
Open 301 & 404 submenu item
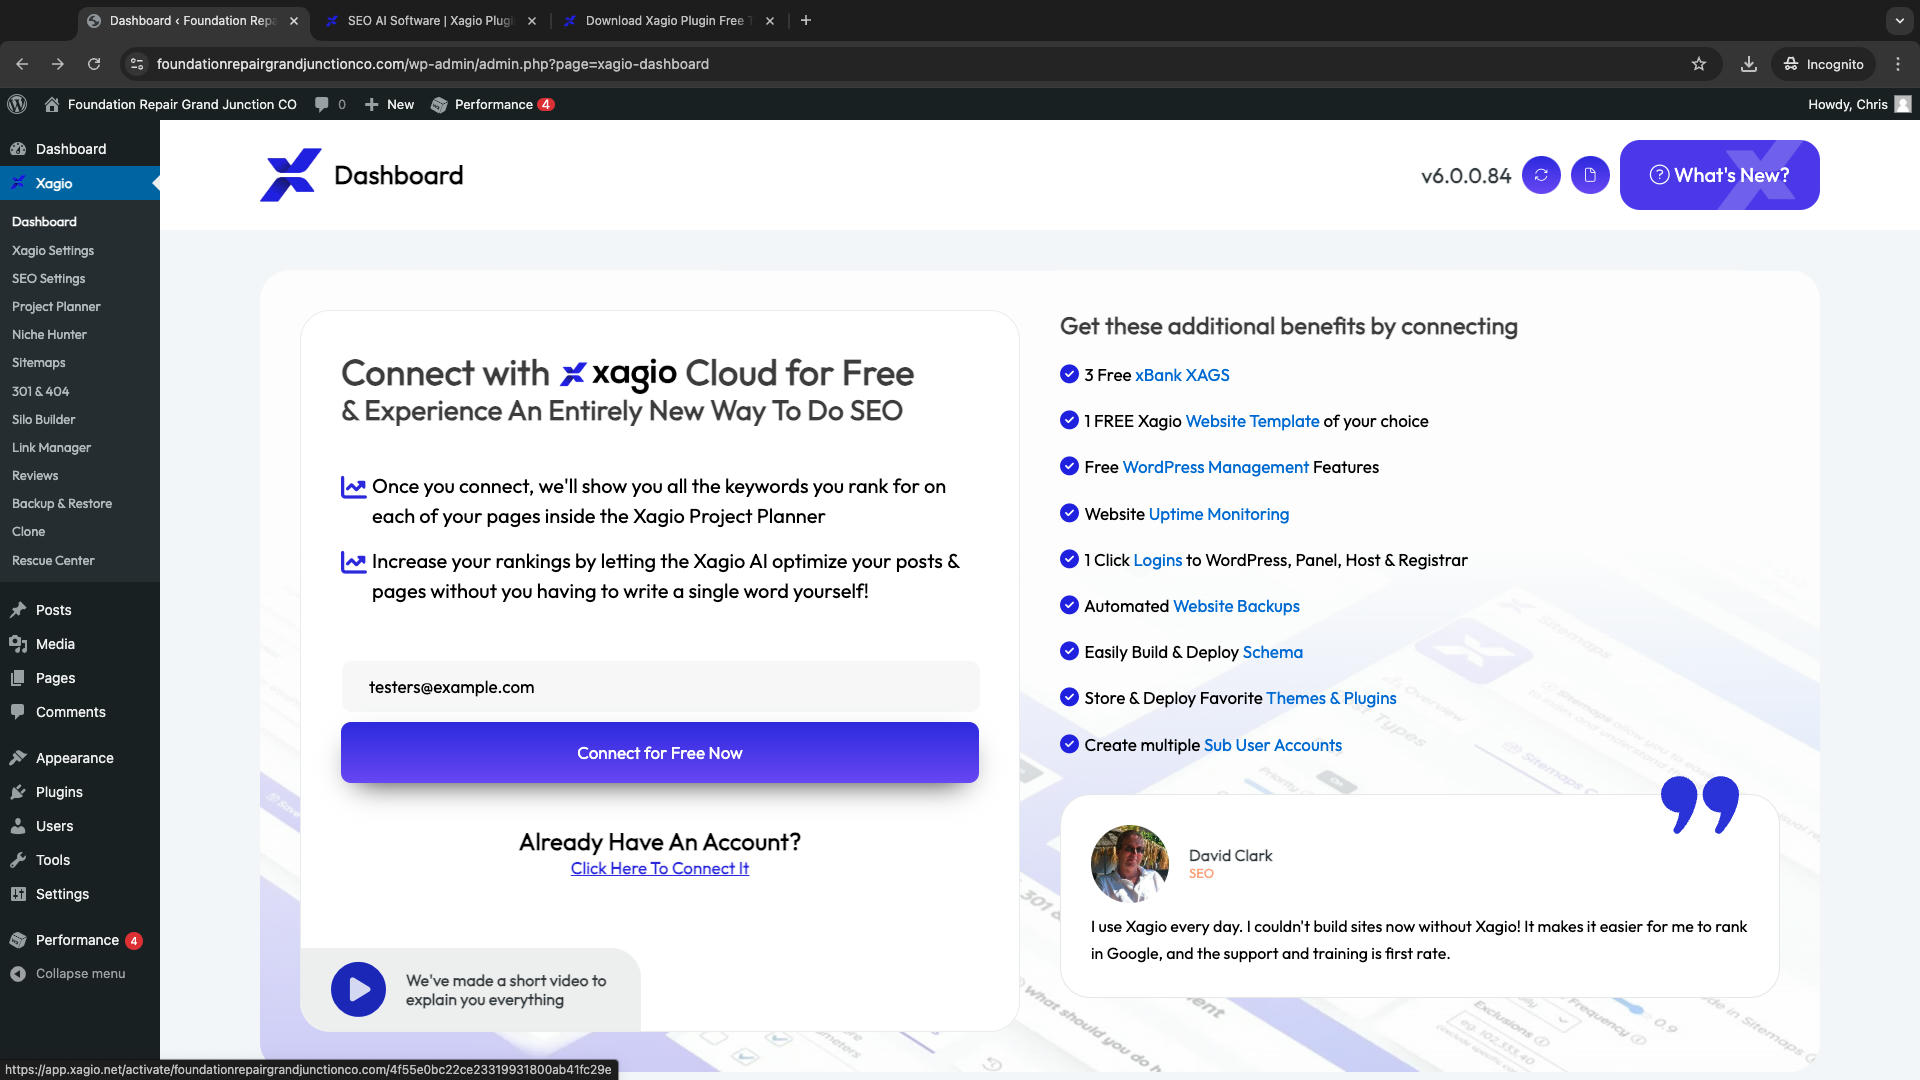coord(40,391)
